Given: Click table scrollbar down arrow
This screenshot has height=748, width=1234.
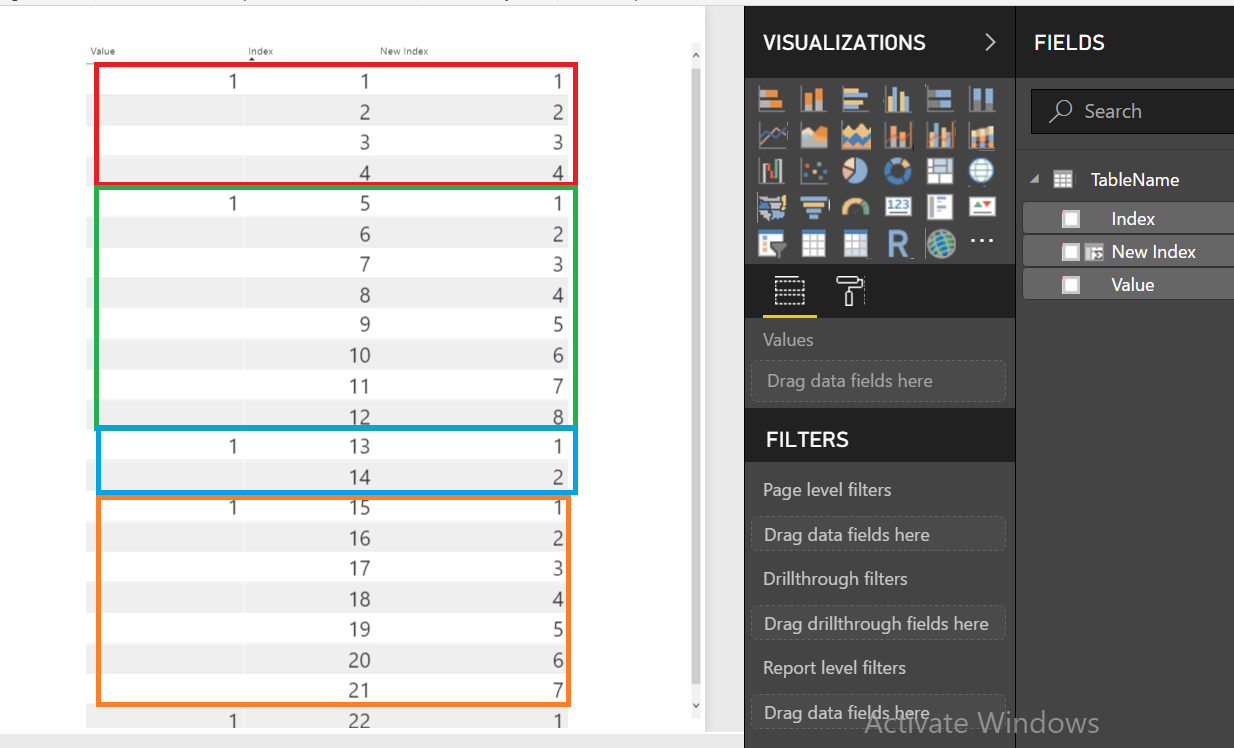Looking at the screenshot, I should click(x=696, y=706).
